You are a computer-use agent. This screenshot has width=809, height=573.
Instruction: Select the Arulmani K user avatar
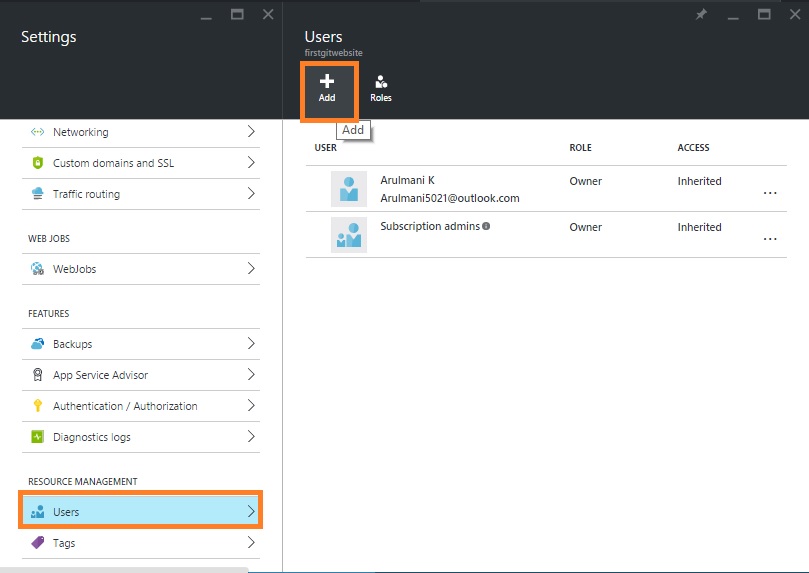349,189
